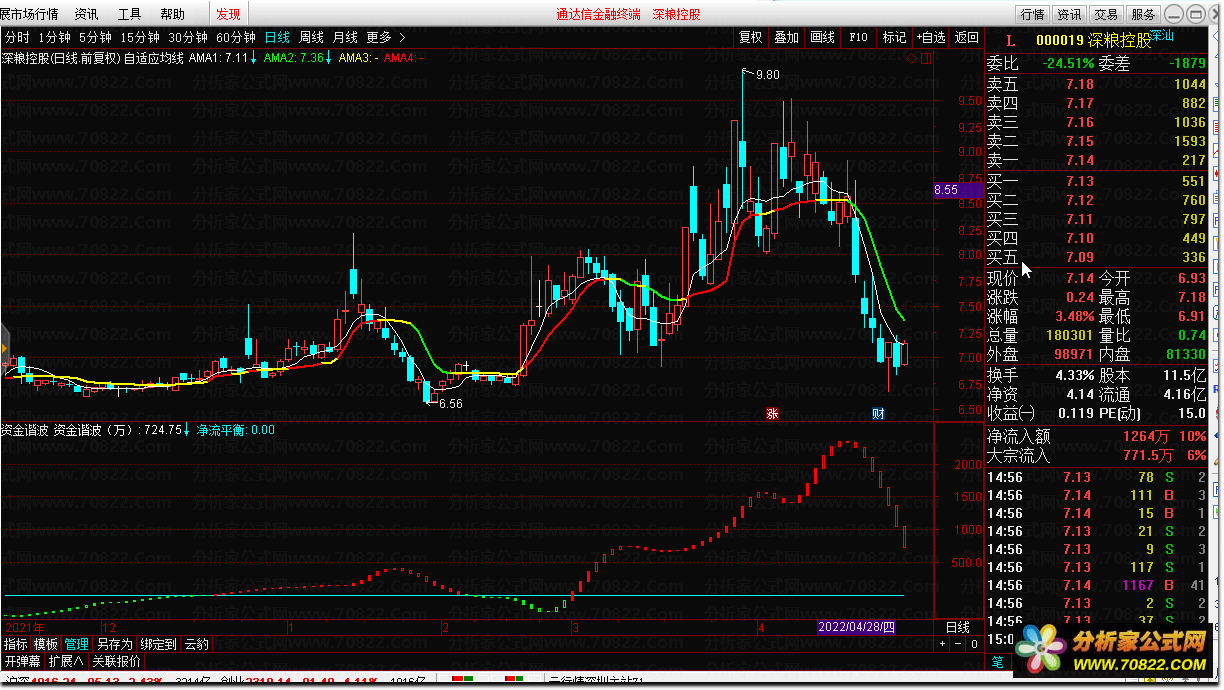
Task: Click the 日线 label beside the time axis
Action: coord(958,627)
